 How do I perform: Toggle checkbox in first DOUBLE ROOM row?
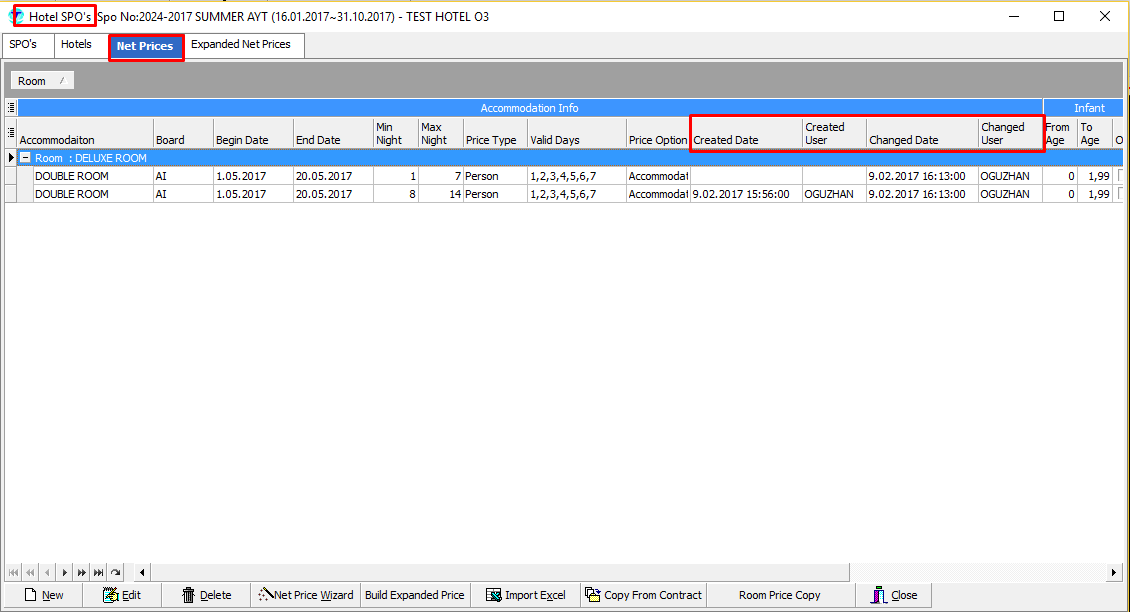pos(1122,176)
